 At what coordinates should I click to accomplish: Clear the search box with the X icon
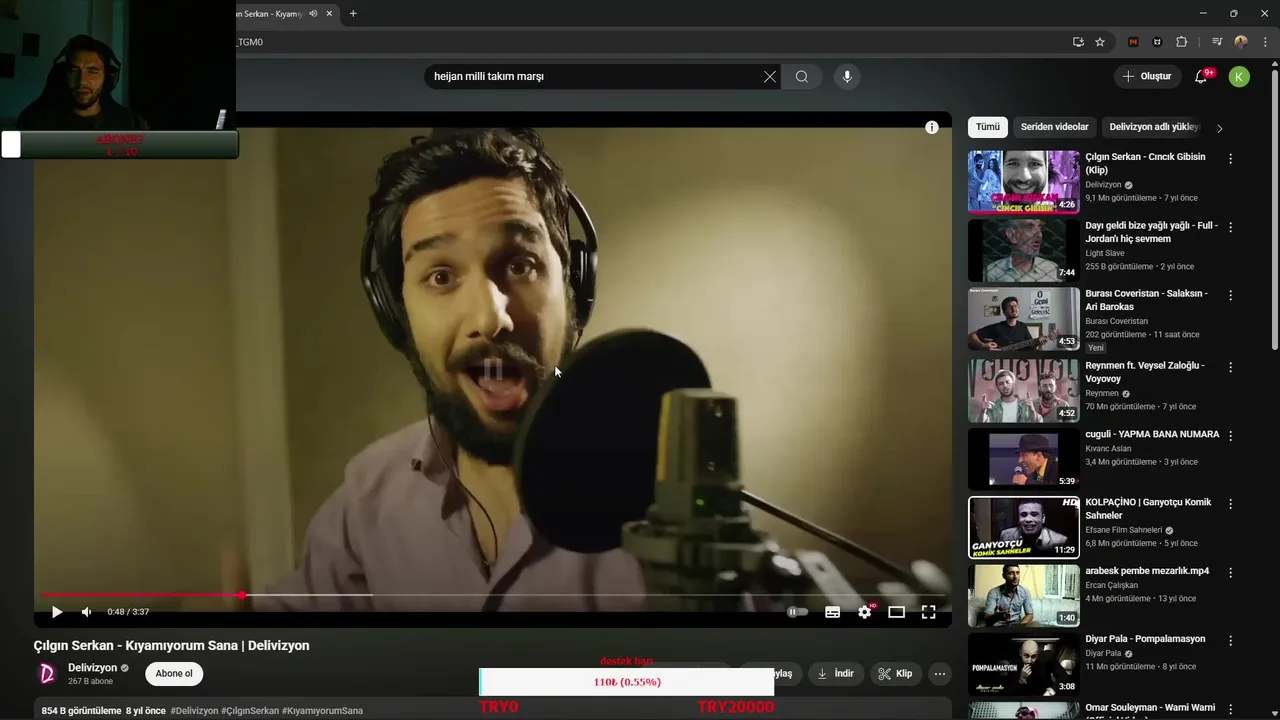(x=770, y=76)
